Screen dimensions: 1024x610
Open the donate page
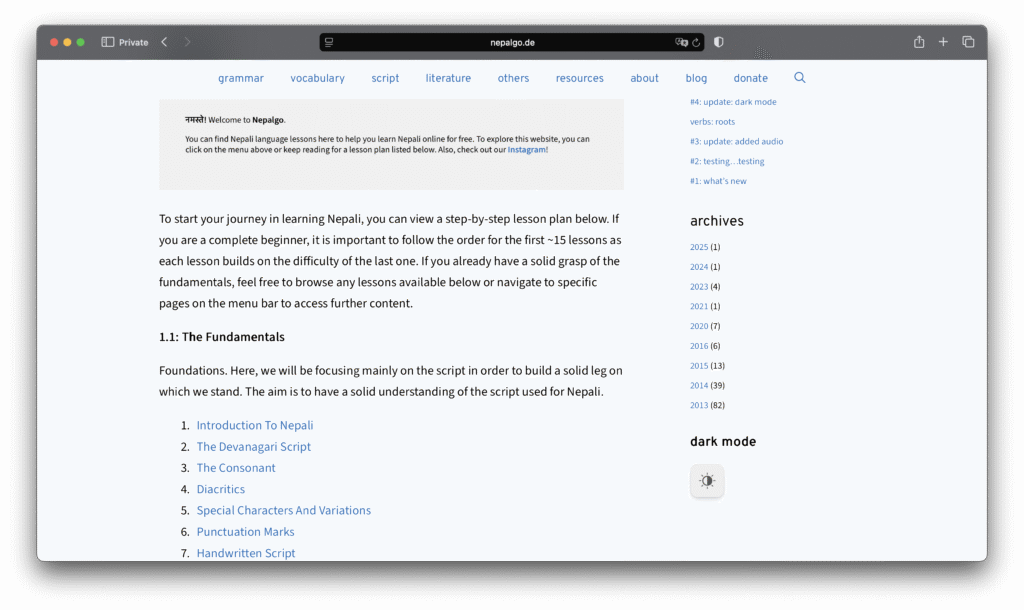(x=750, y=78)
